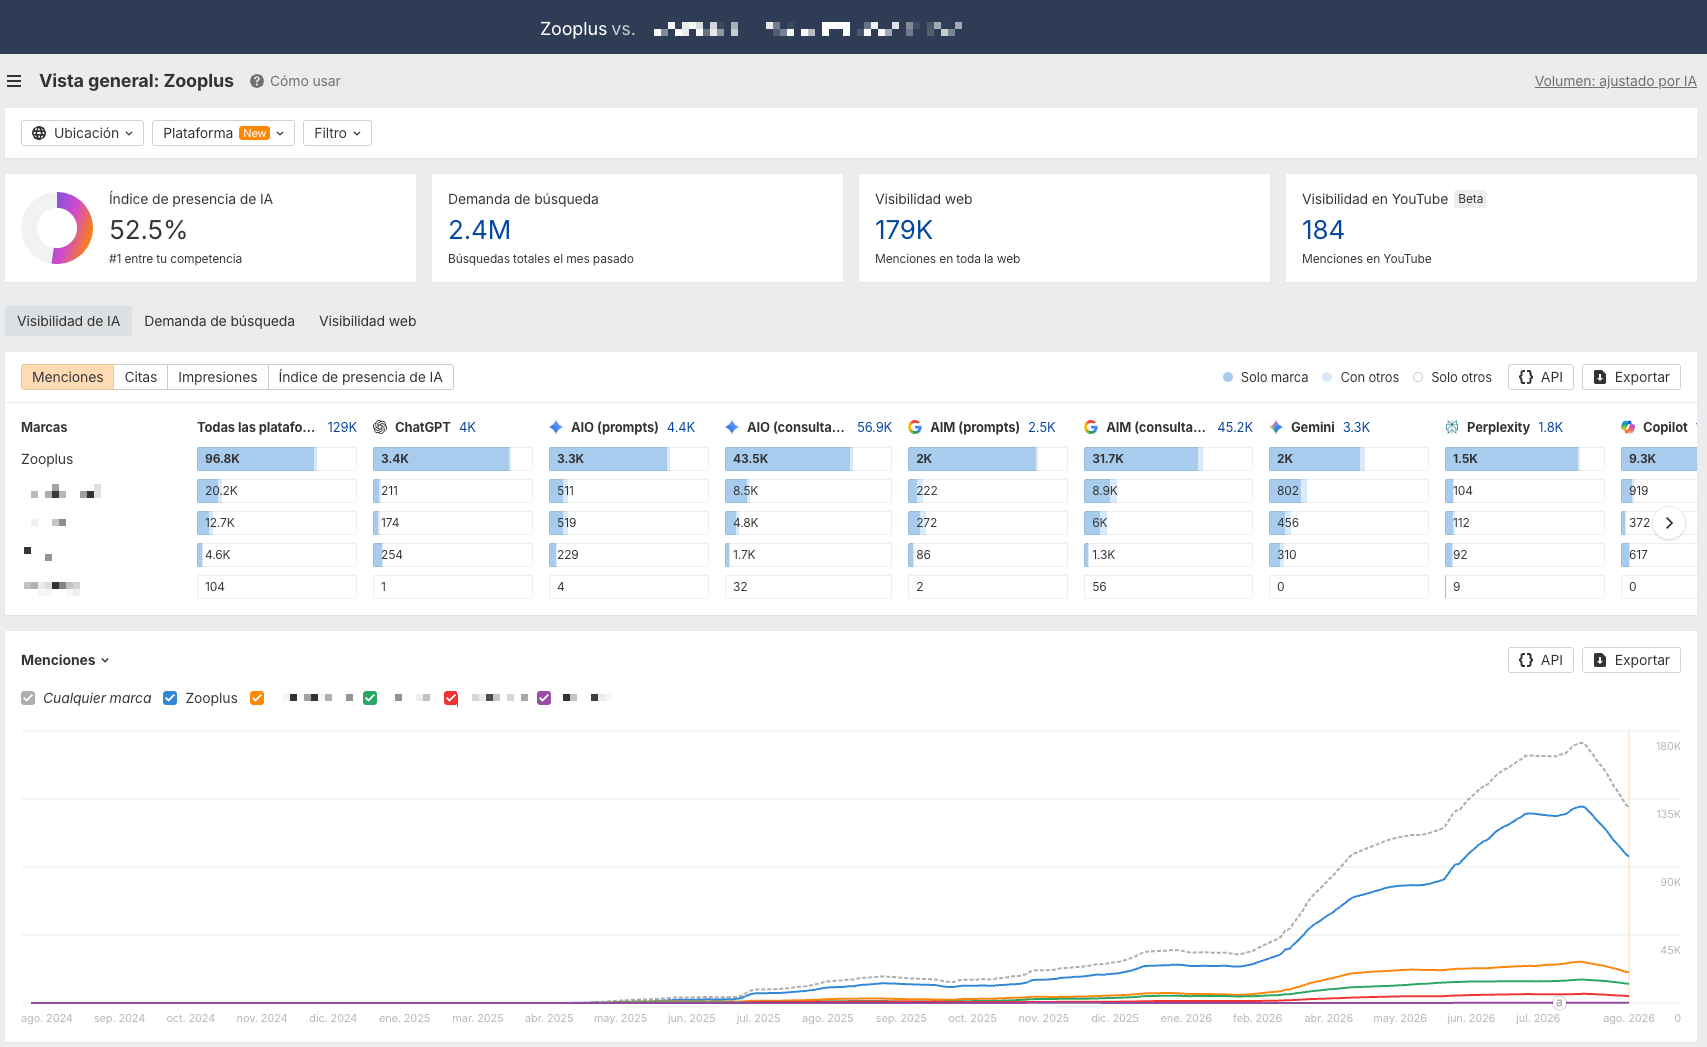Select Índice de presencia de IA segment
Screen dimensions: 1707x1047
(x=360, y=377)
